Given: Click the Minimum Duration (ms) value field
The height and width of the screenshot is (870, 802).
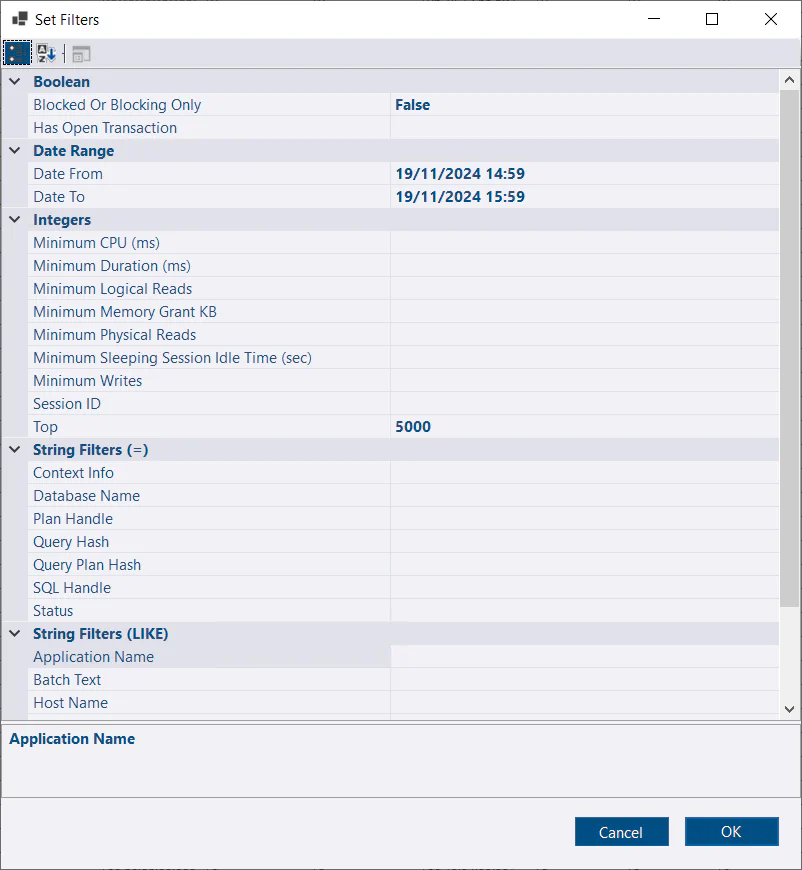Looking at the screenshot, I should (x=584, y=266).
